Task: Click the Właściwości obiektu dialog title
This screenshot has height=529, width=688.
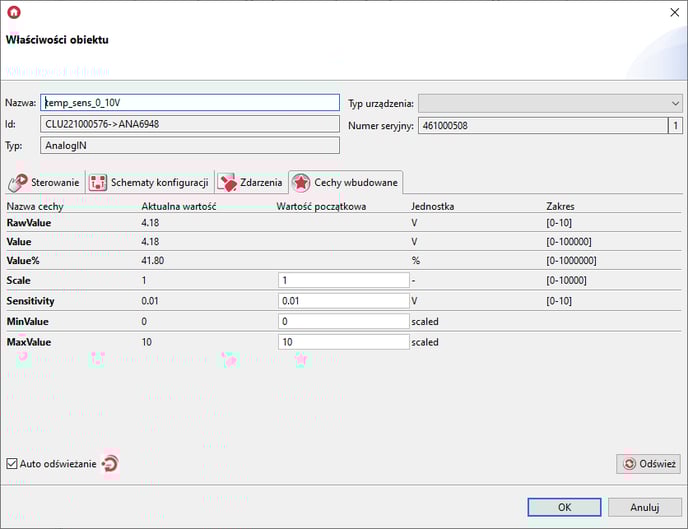Action: tap(57, 39)
